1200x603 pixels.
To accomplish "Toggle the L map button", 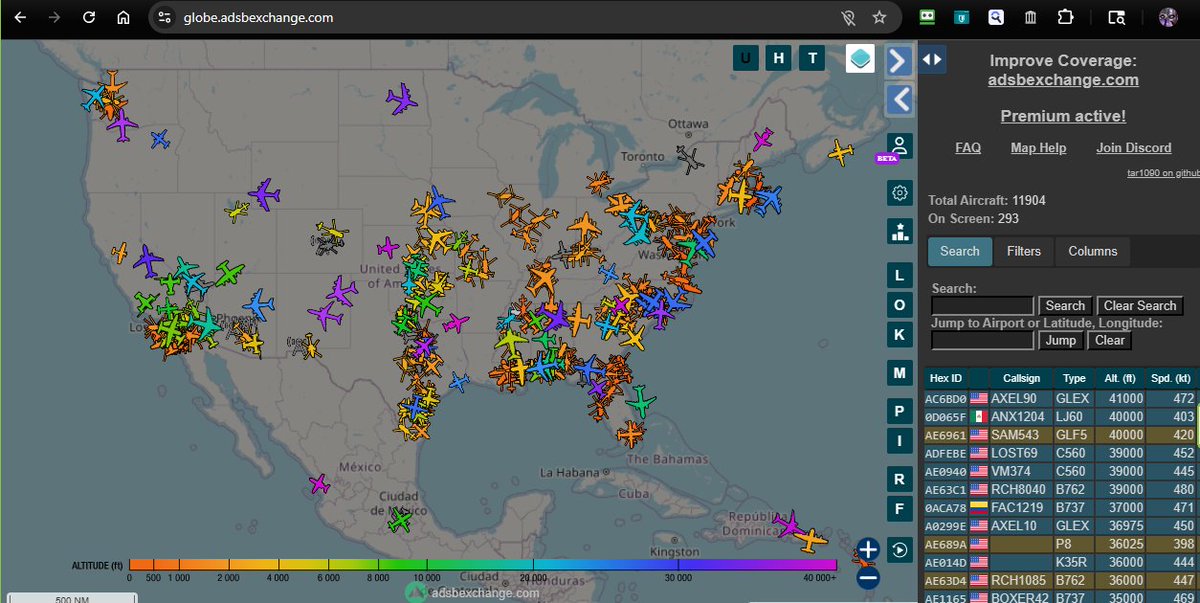I will [x=899, y=275].
